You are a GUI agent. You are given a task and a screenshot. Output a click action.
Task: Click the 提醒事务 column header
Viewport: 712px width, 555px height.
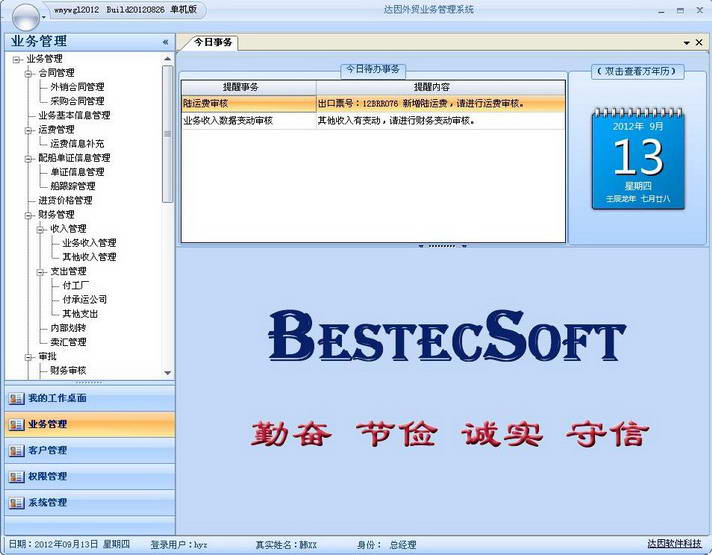(249, 87)
